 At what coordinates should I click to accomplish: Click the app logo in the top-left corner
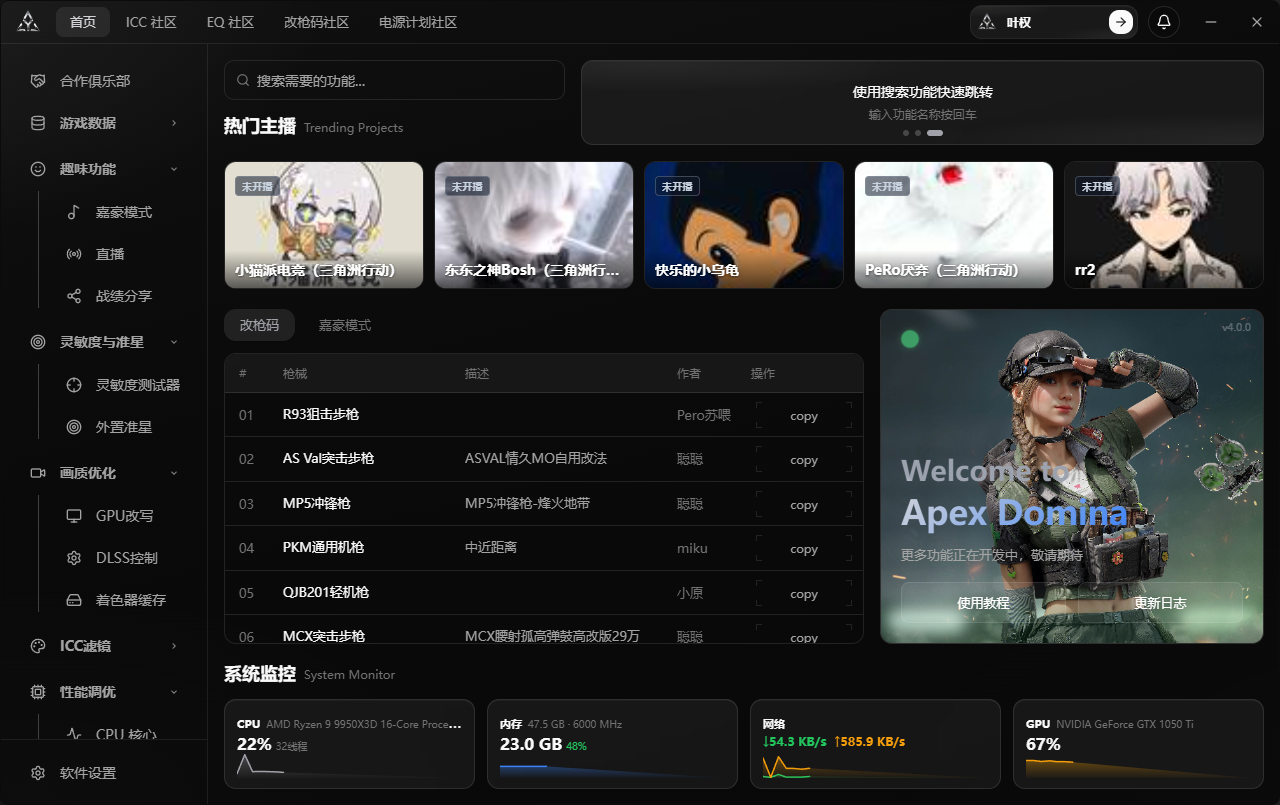(x=28, y=22)
